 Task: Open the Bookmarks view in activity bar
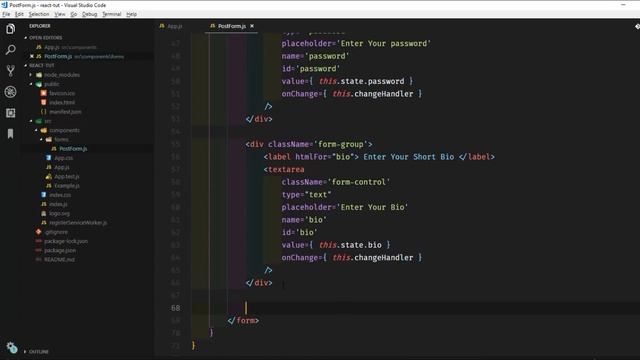[x=11, y=134]
